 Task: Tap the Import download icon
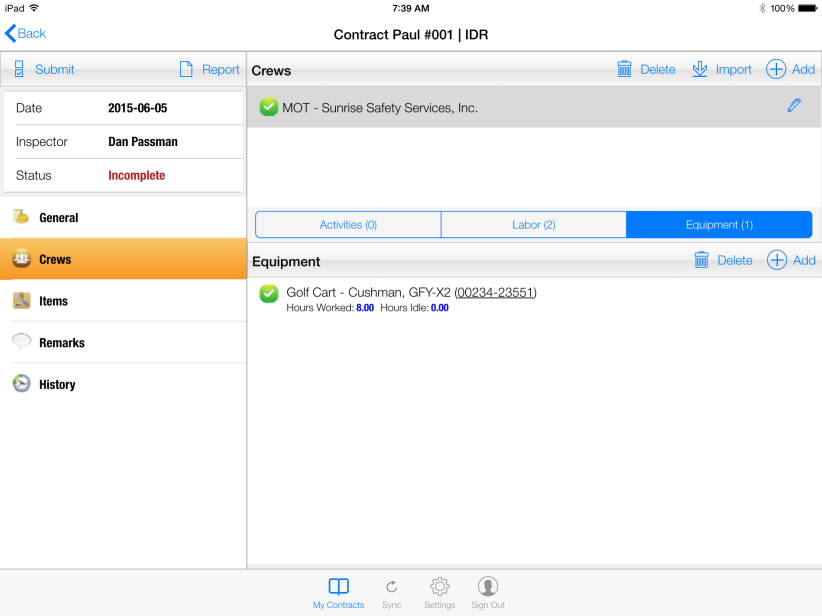[700, 69]
